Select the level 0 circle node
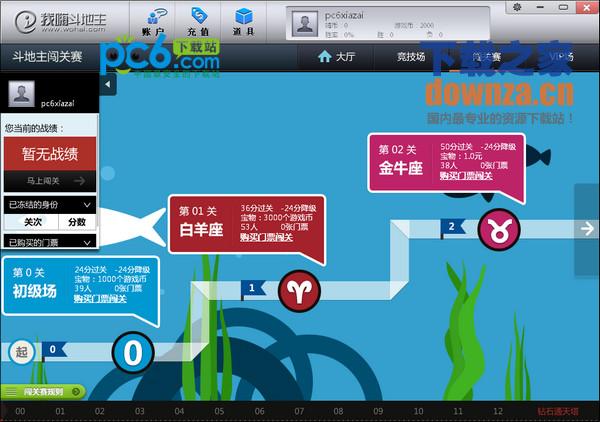Image resolution: width=600 pixels, height=422 pixels. point(132,351)
